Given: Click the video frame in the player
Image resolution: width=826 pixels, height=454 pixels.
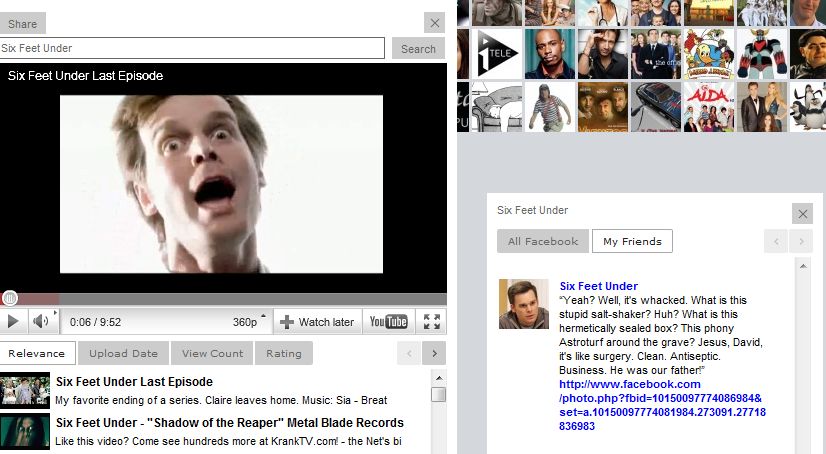Looking at the screenshot, I should click(221, 184).
